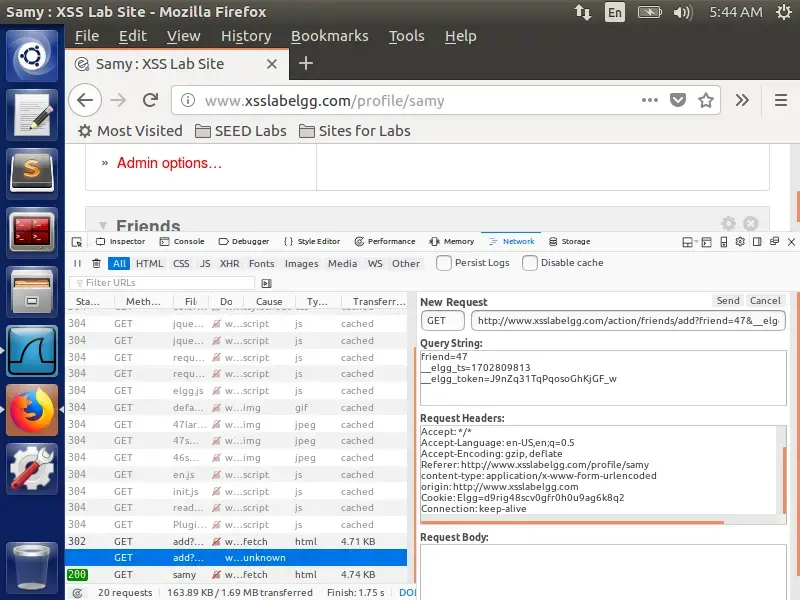The image size is (800, 600).
Task: Click the new request URL field
Action: point(628,320)
